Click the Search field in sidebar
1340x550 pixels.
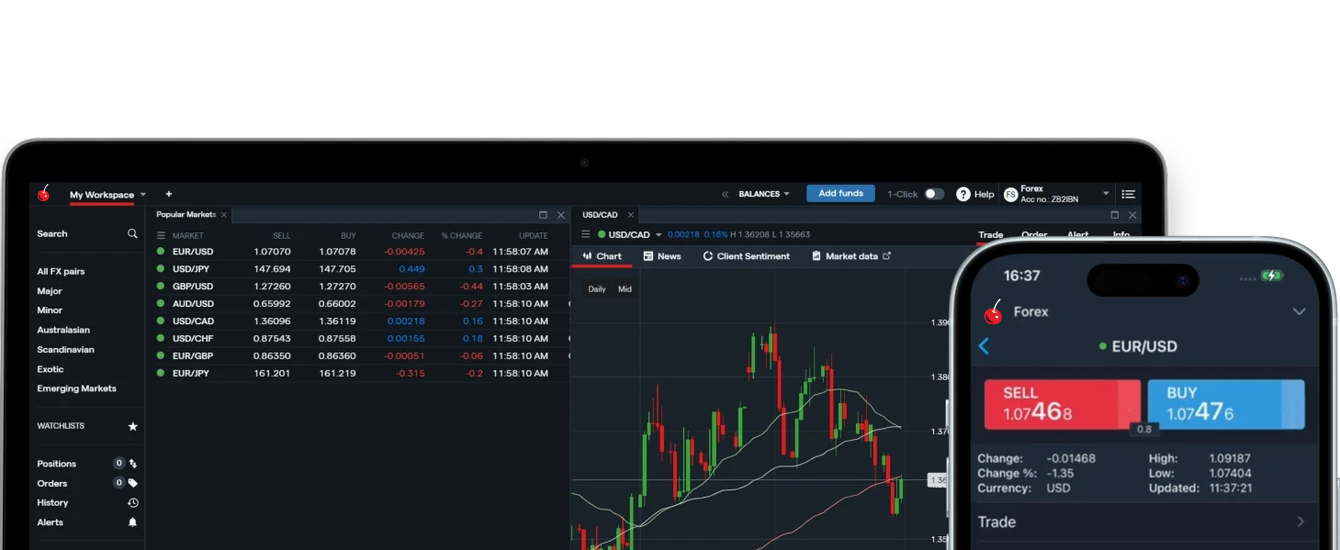point(87,234)
